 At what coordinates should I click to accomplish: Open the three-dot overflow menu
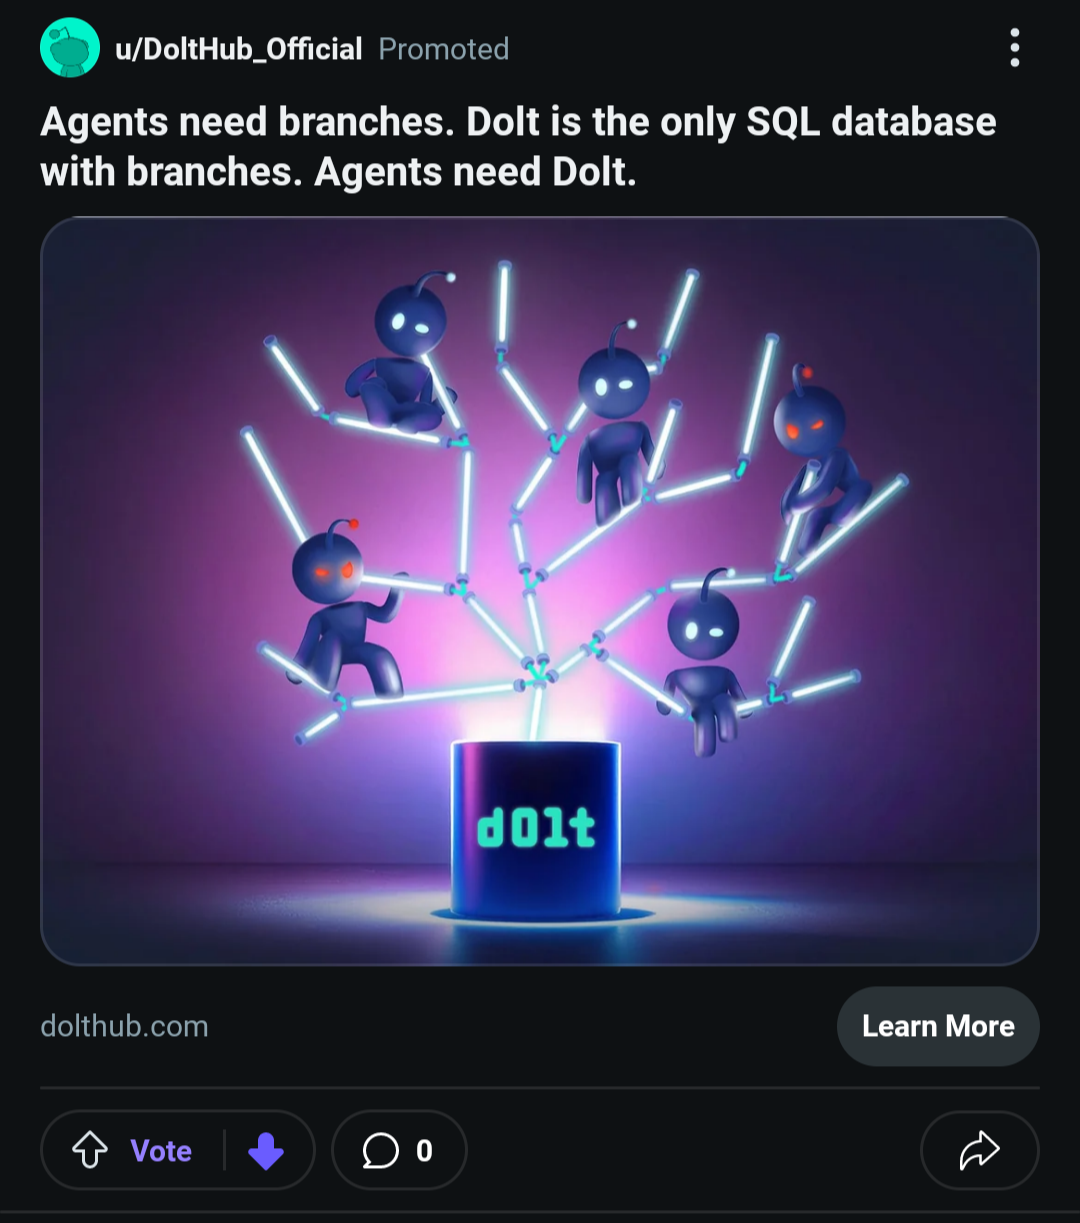pyautogui.click(x=1014, y=48)
